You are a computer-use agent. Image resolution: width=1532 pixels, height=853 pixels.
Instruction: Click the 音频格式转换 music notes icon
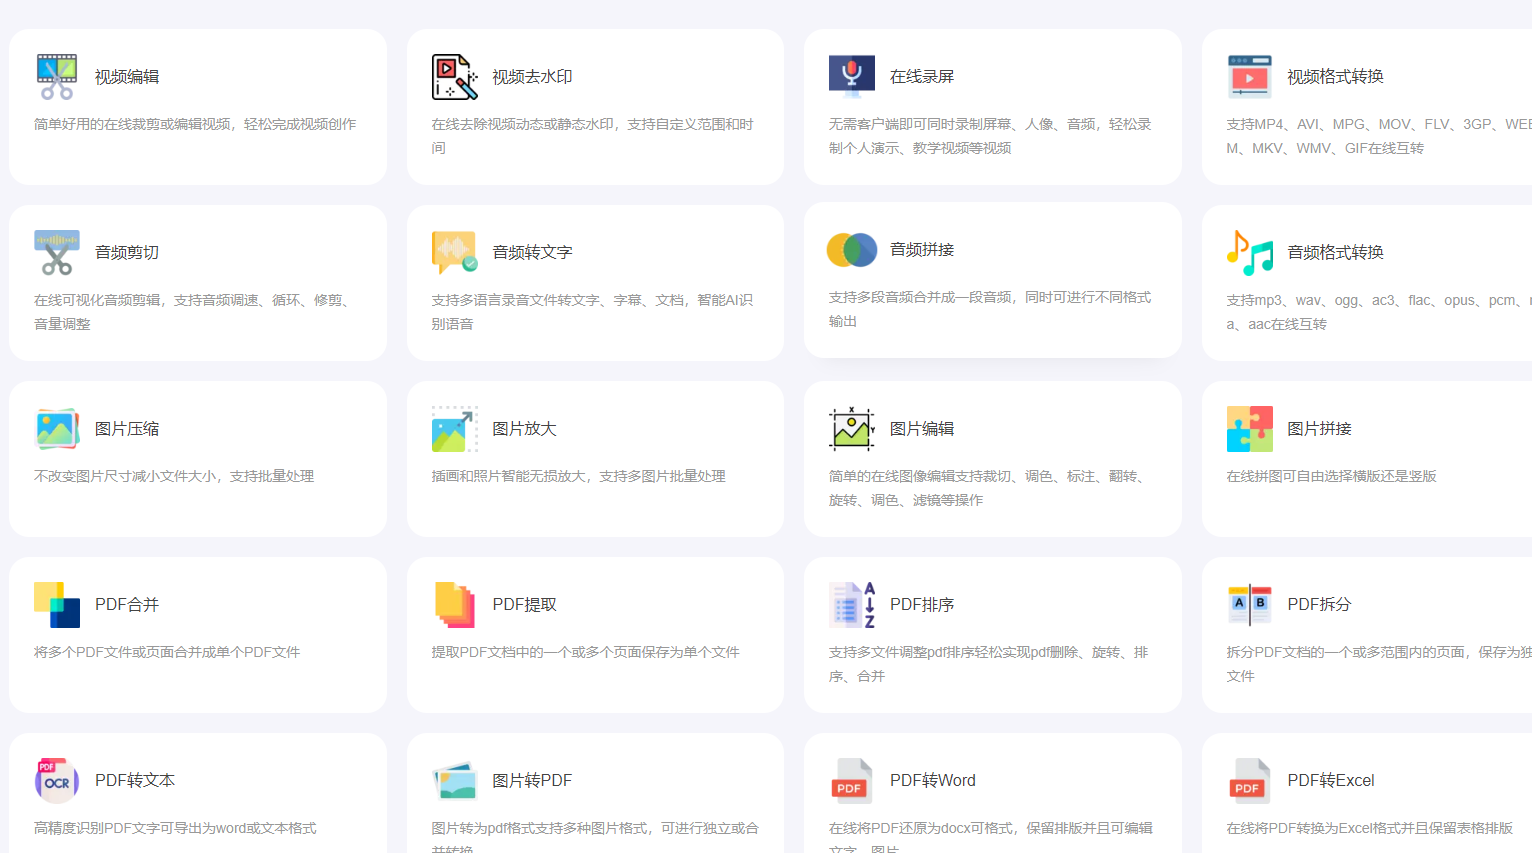[x=1250, y=253]
